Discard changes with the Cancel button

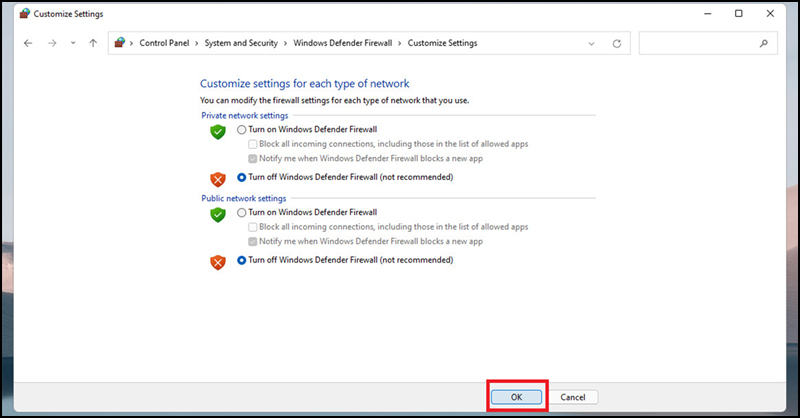[x=573, y=397]
